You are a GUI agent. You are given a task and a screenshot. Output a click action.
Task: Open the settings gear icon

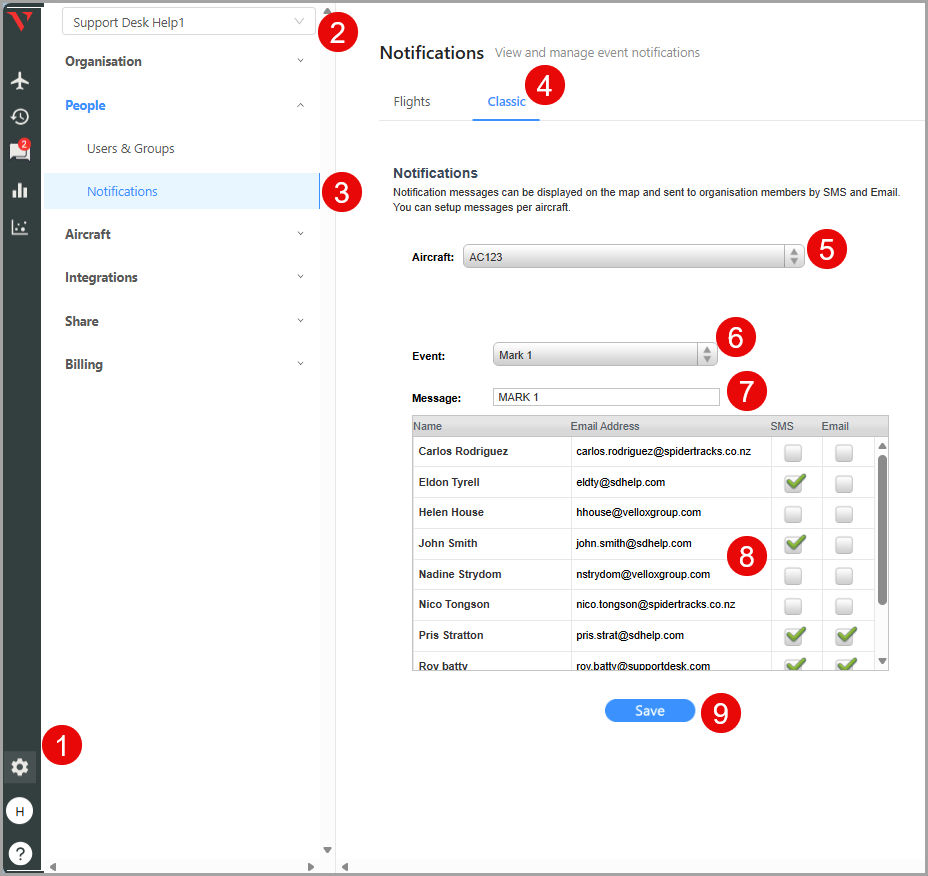tap(20, 767)
